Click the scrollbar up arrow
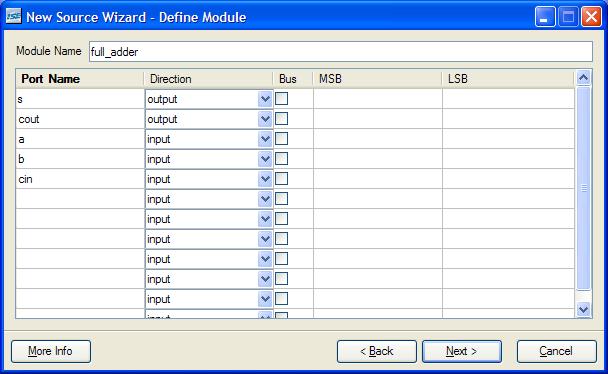 [x=583, y=78]
